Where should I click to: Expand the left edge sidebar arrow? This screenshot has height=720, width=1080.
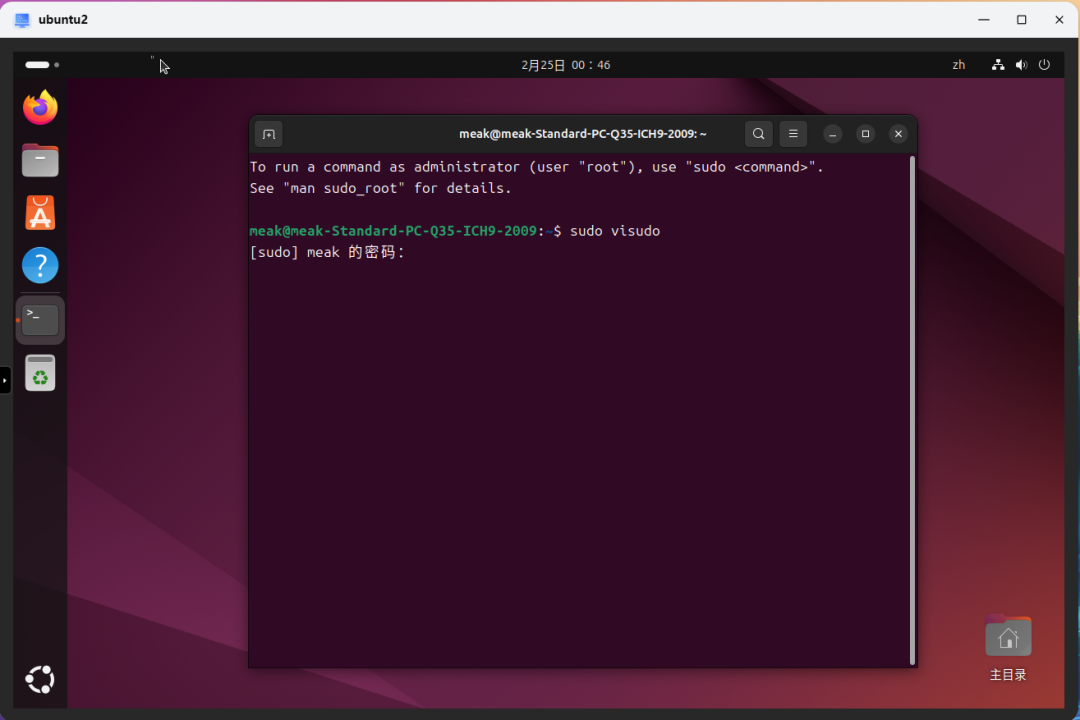5,380
